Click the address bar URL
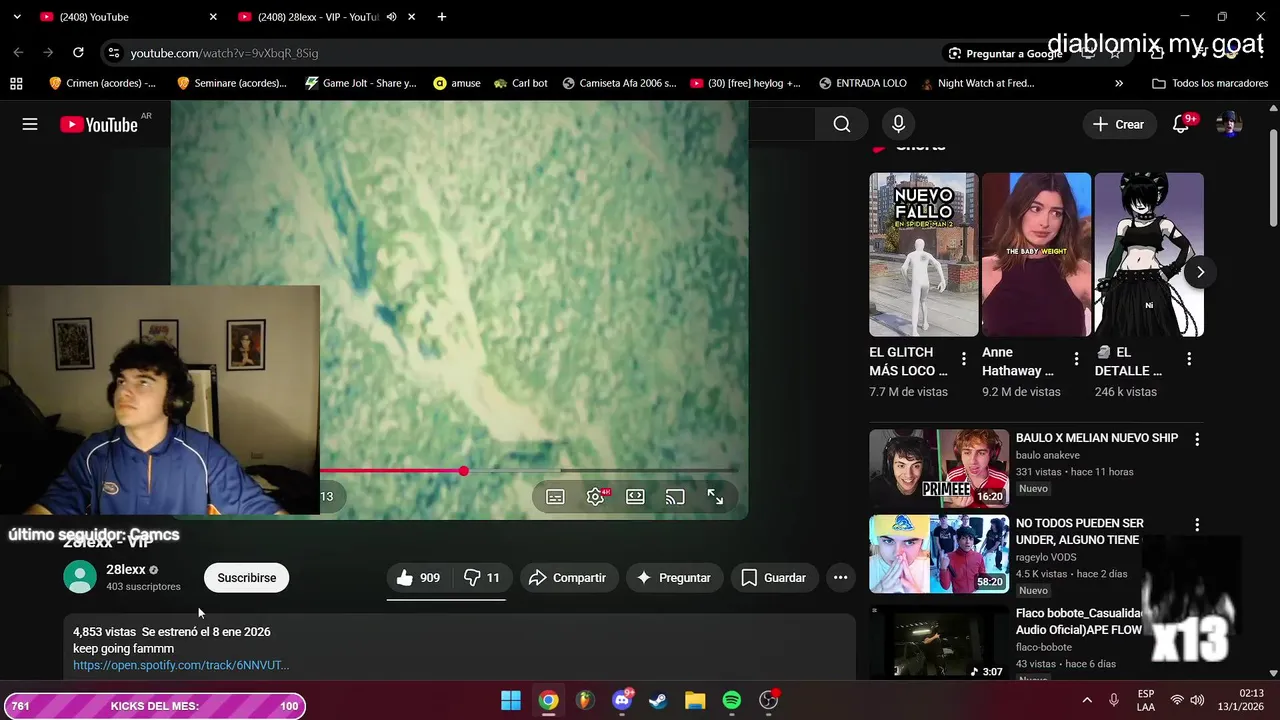1280x720 pixels. click(x=225, y=53)
